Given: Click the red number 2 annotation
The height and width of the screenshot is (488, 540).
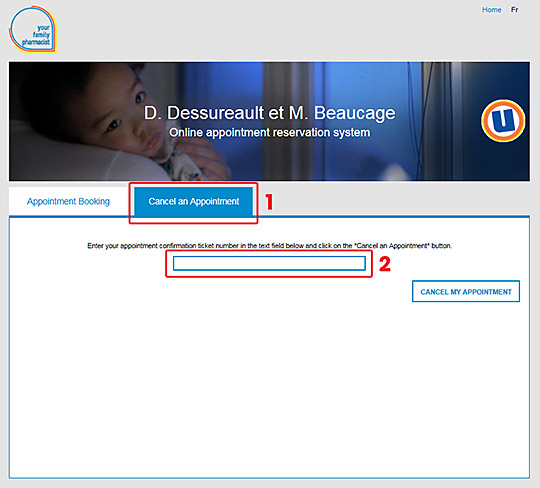Looking at the screenshot, I should [385, 264].
